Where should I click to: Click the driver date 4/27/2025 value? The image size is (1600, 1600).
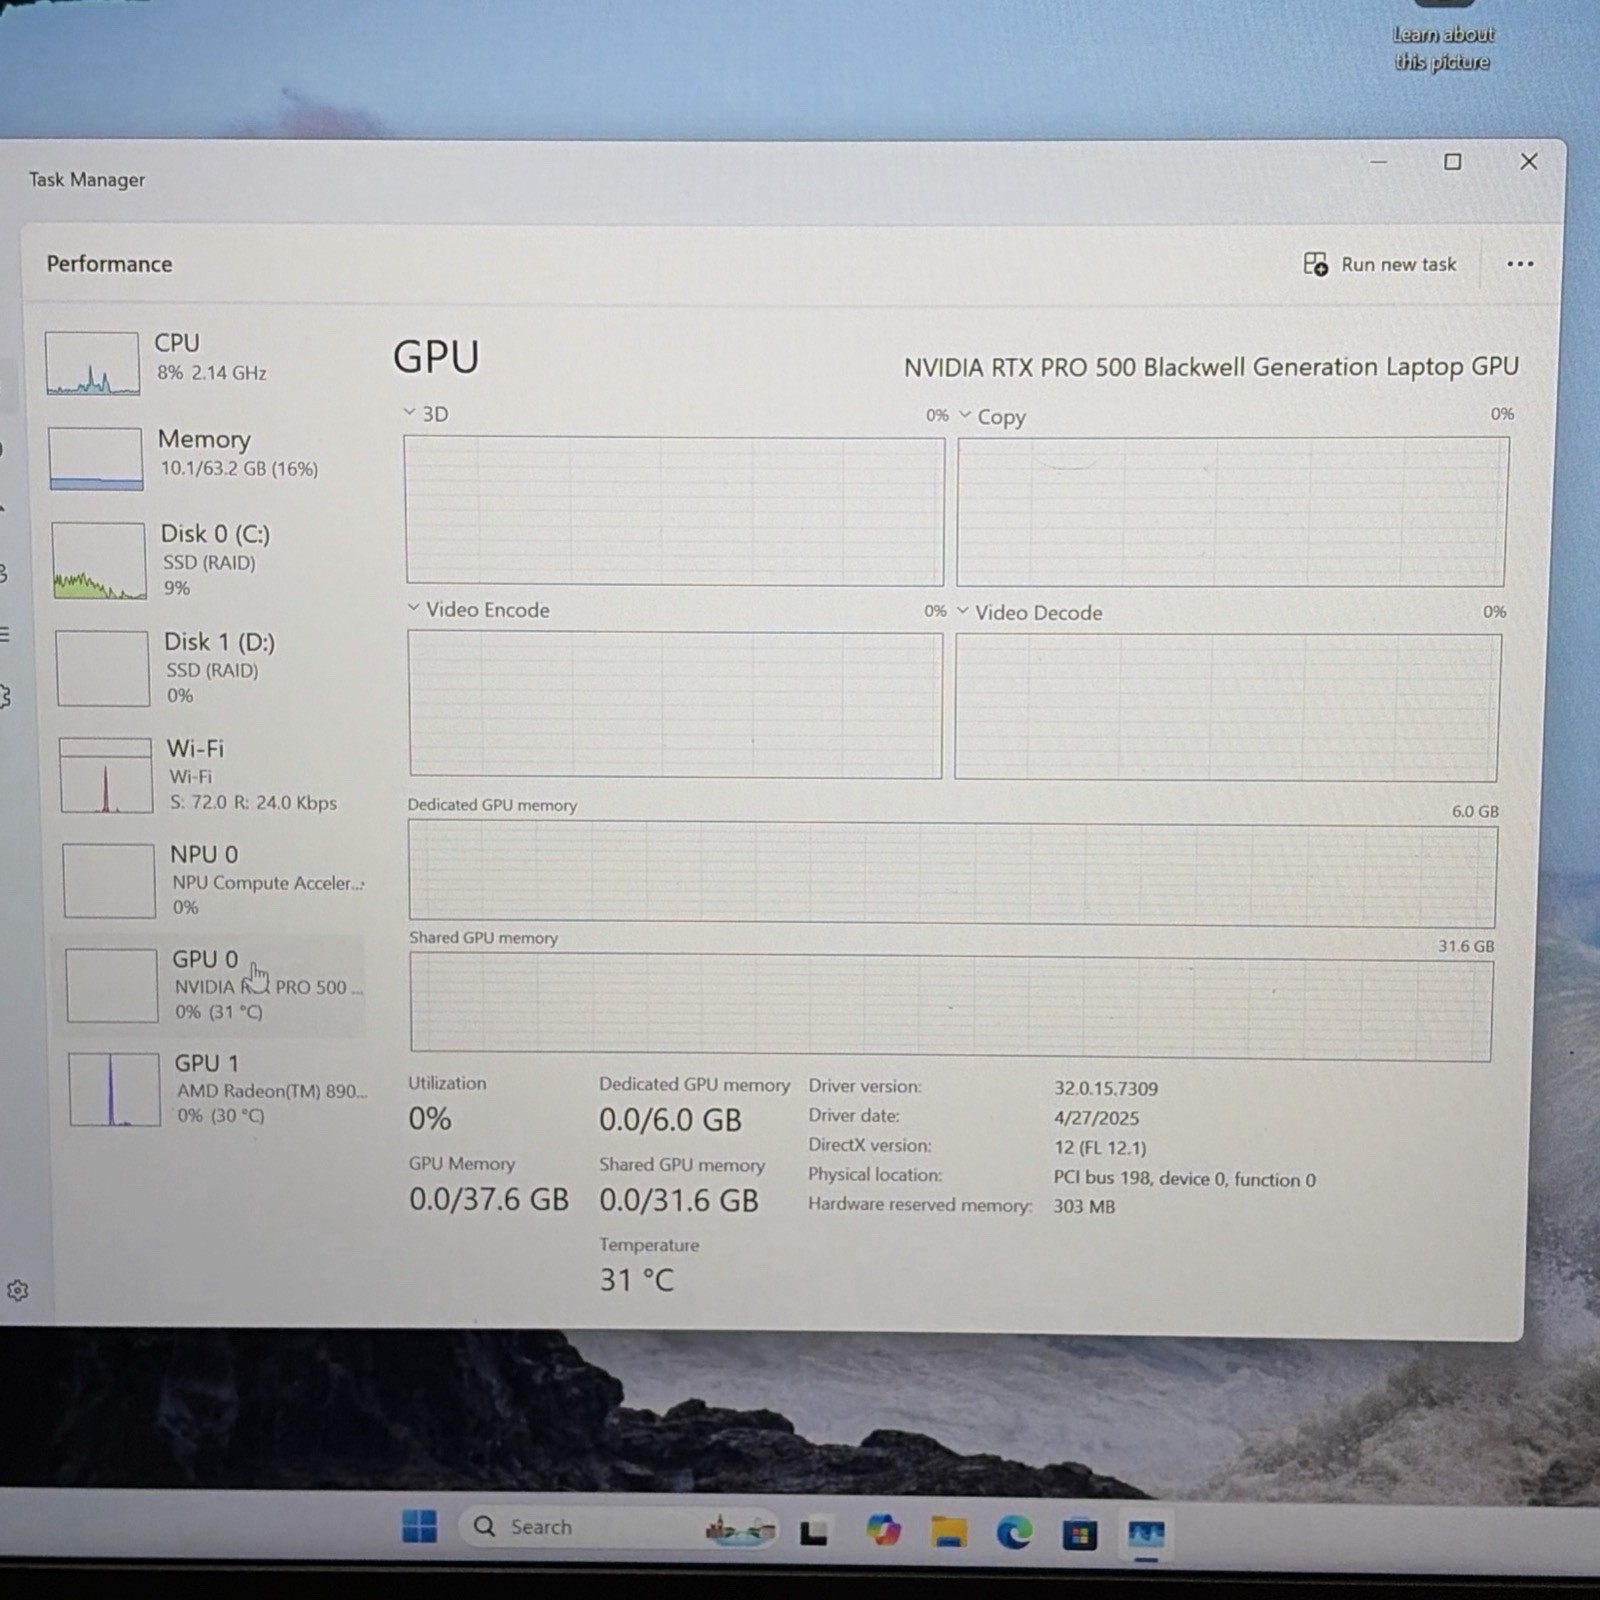click(x=1096, y=1118)
